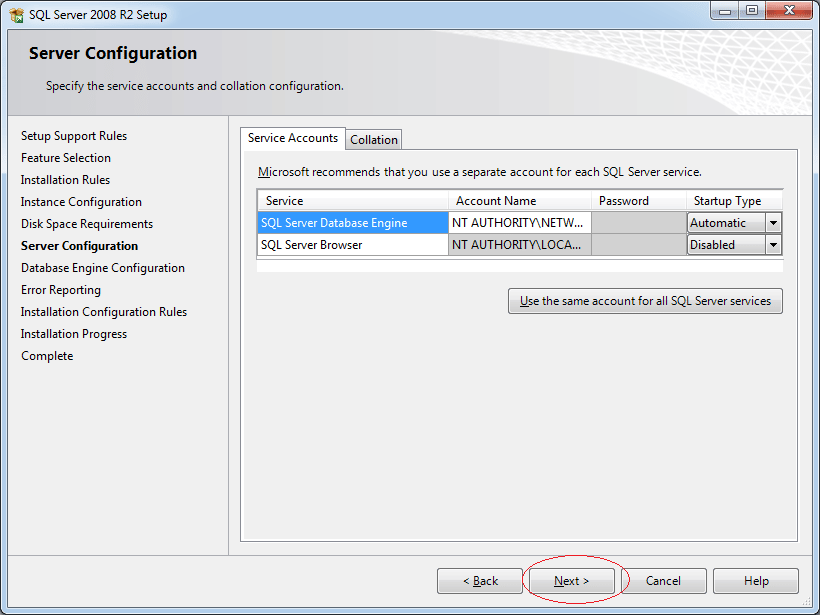This screenshot has width=820, height=615.
Task: Open setup Help
Action: [756, 581]
